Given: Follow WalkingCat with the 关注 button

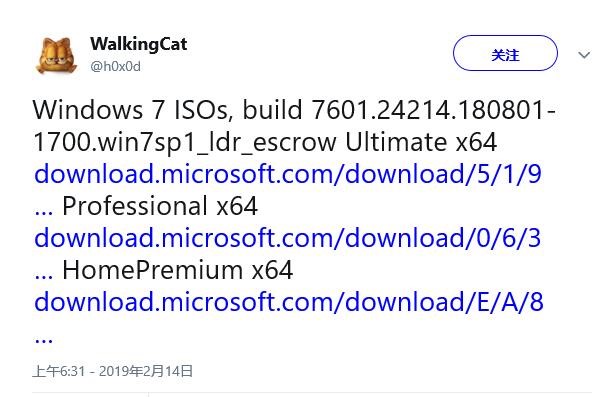Looking at the screenshot, I should tap(505, 53).
